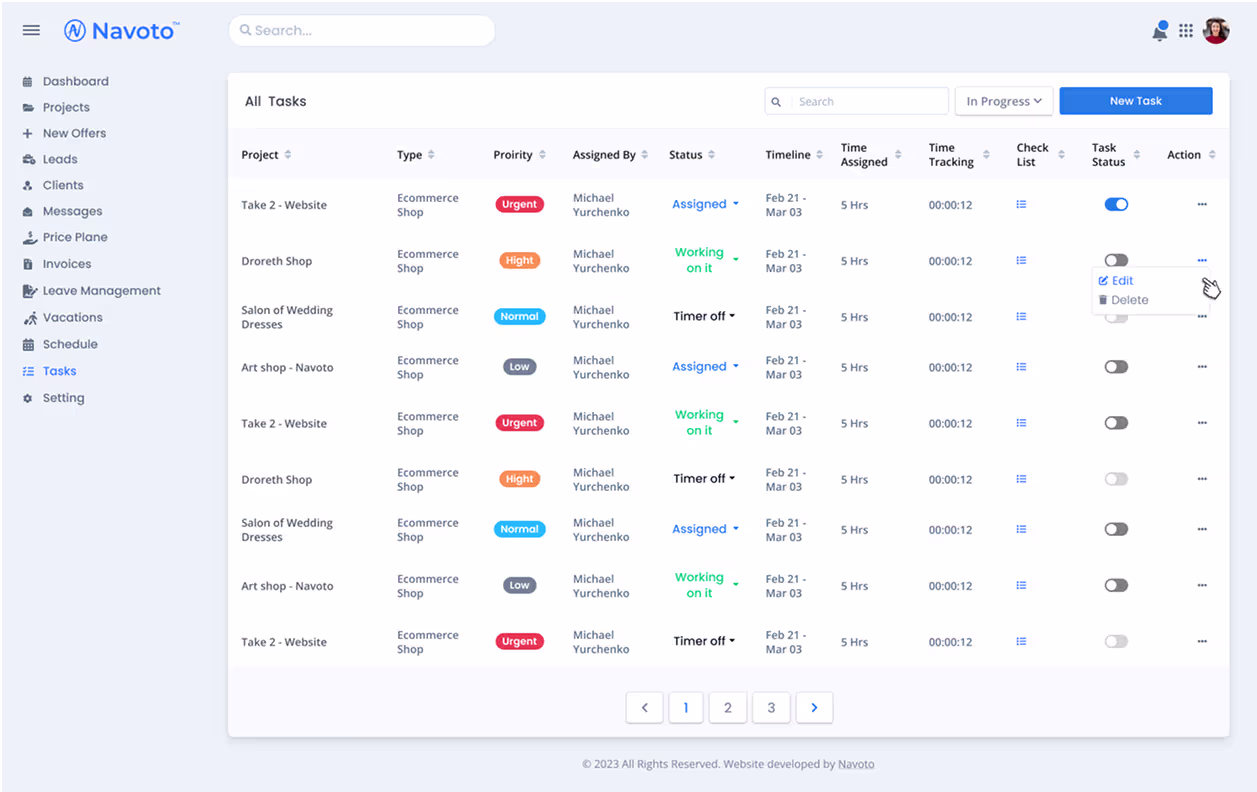
Task: Toggle task status for Art shop - Navoto Working on it row
Action: (1116, 585)
